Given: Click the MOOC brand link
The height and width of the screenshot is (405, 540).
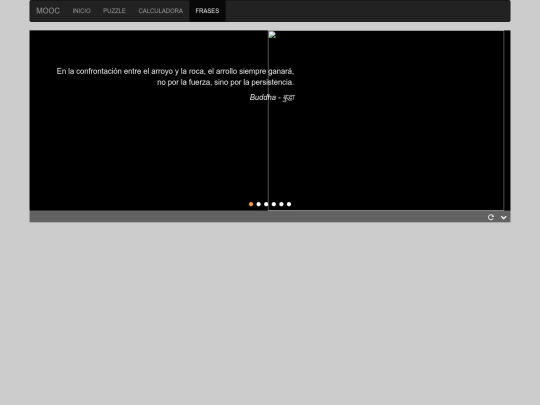Looking at the screenshot, I should click(48, 11).
